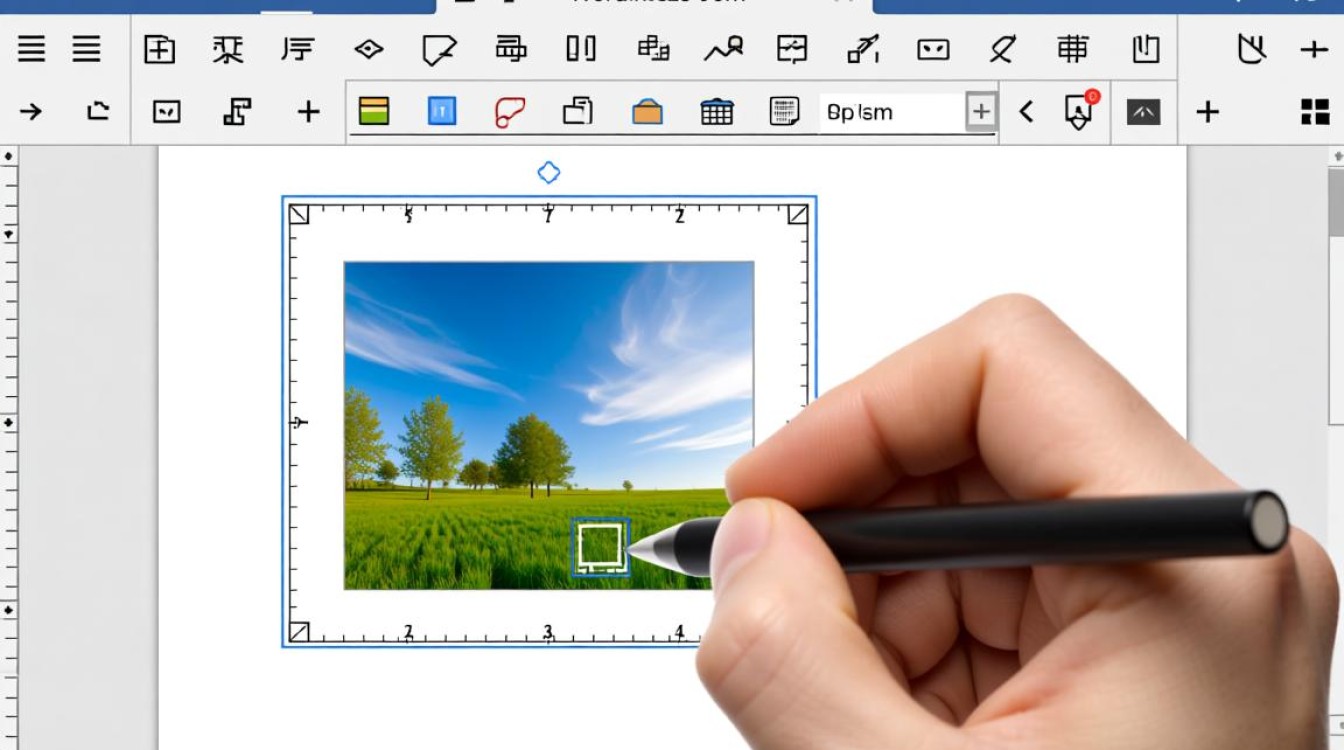
Task: Click the four-squares grid view button
Action: coord(1315,111)
